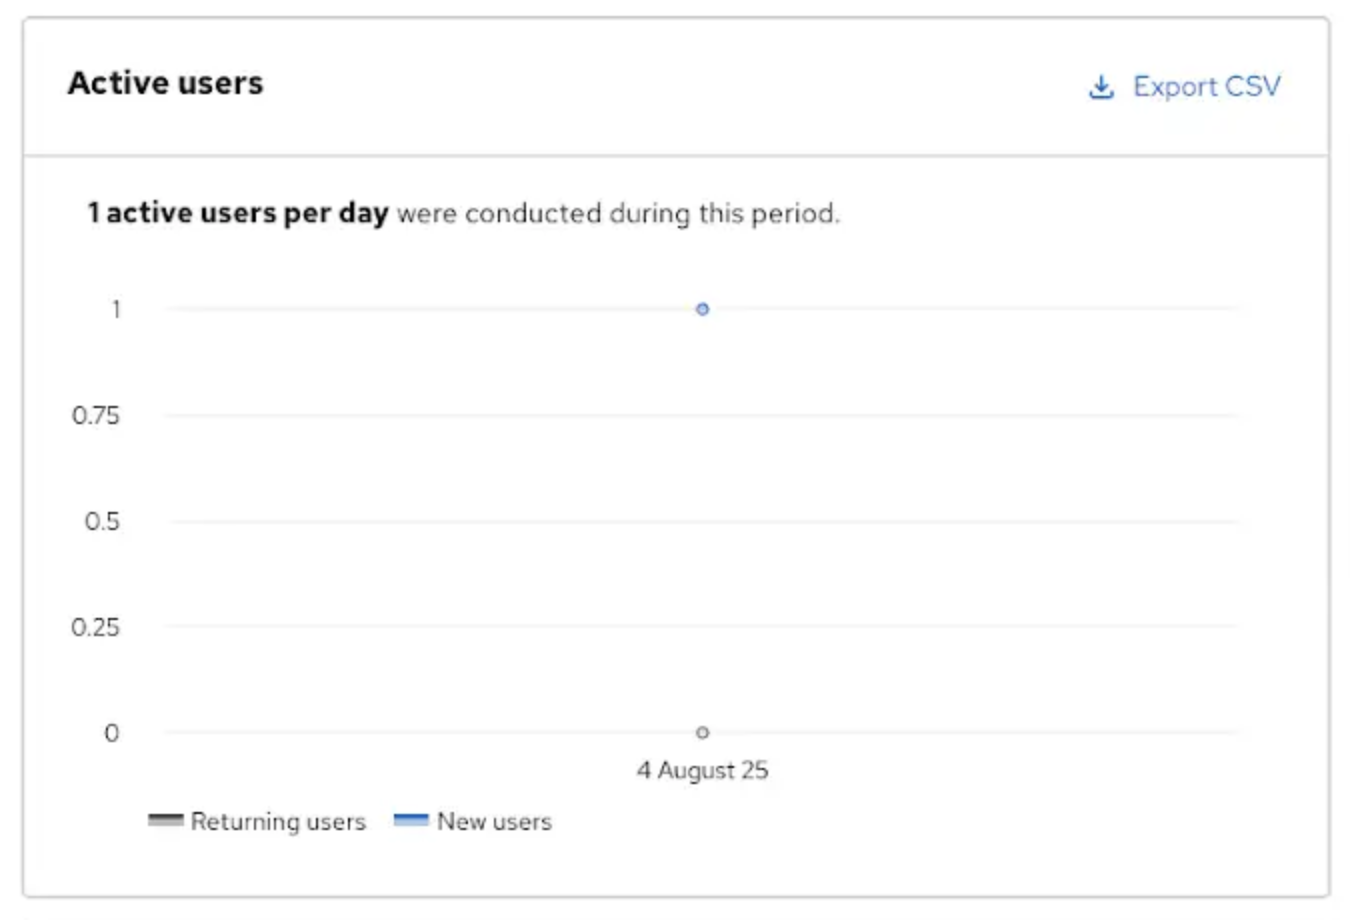Click the bold '1 active users per day' text

tap(237, 213)
